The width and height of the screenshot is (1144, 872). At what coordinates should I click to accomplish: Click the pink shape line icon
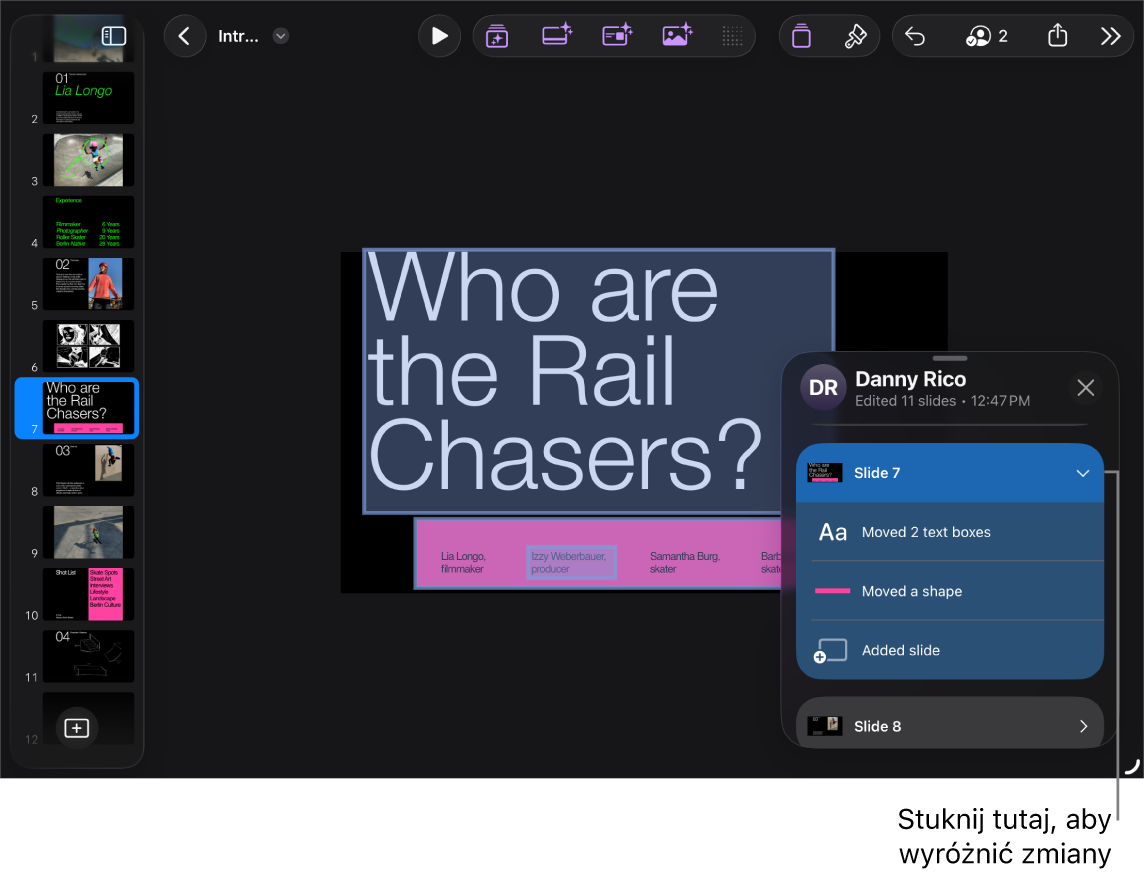tap(832, 591)
